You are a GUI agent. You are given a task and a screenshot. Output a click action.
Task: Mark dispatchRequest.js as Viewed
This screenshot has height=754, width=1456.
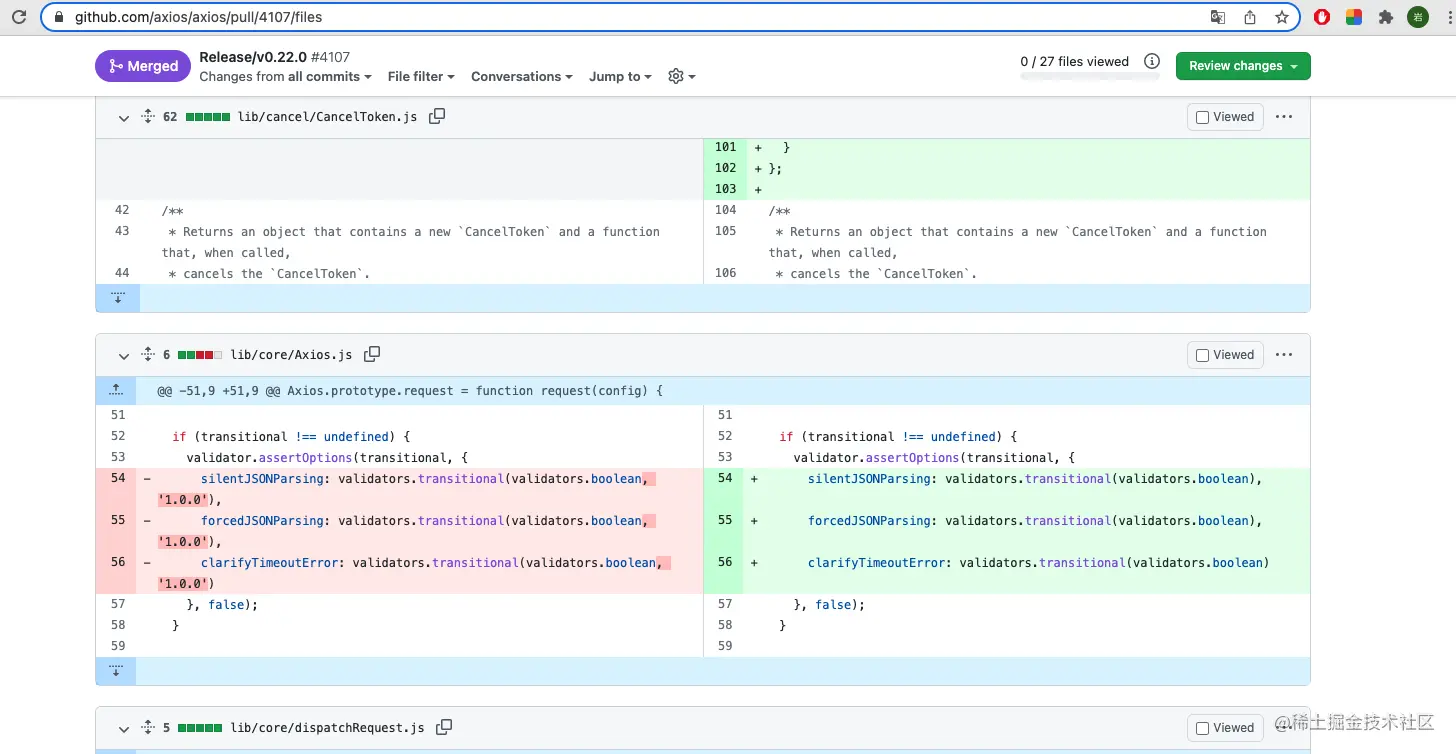pos(1225,728)
